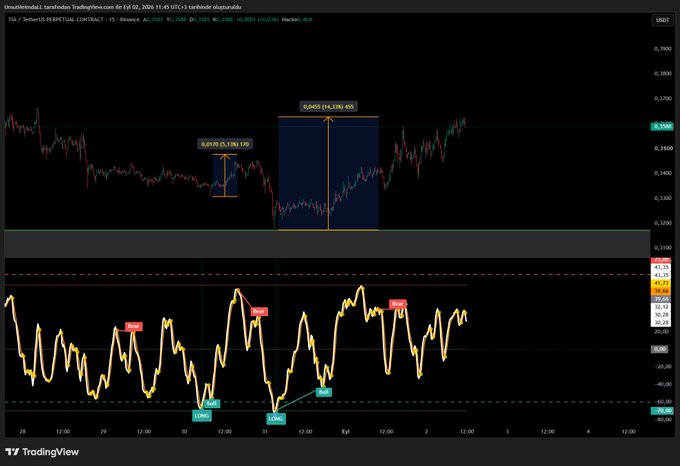680x466 pixels.
Task: Click the Eyl month marker on time axis
Action: 346,432
